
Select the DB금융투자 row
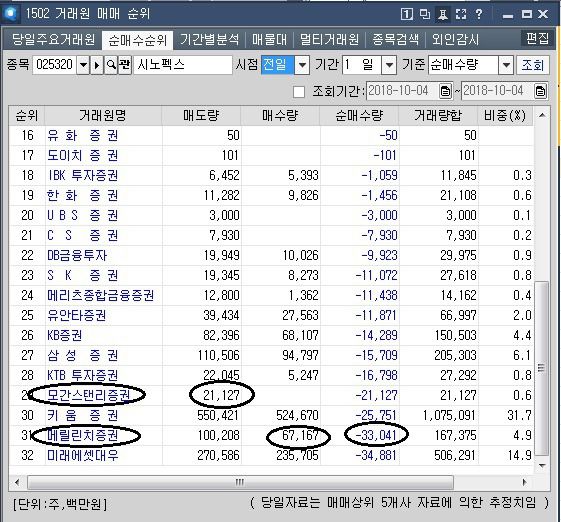click(271, 256)
